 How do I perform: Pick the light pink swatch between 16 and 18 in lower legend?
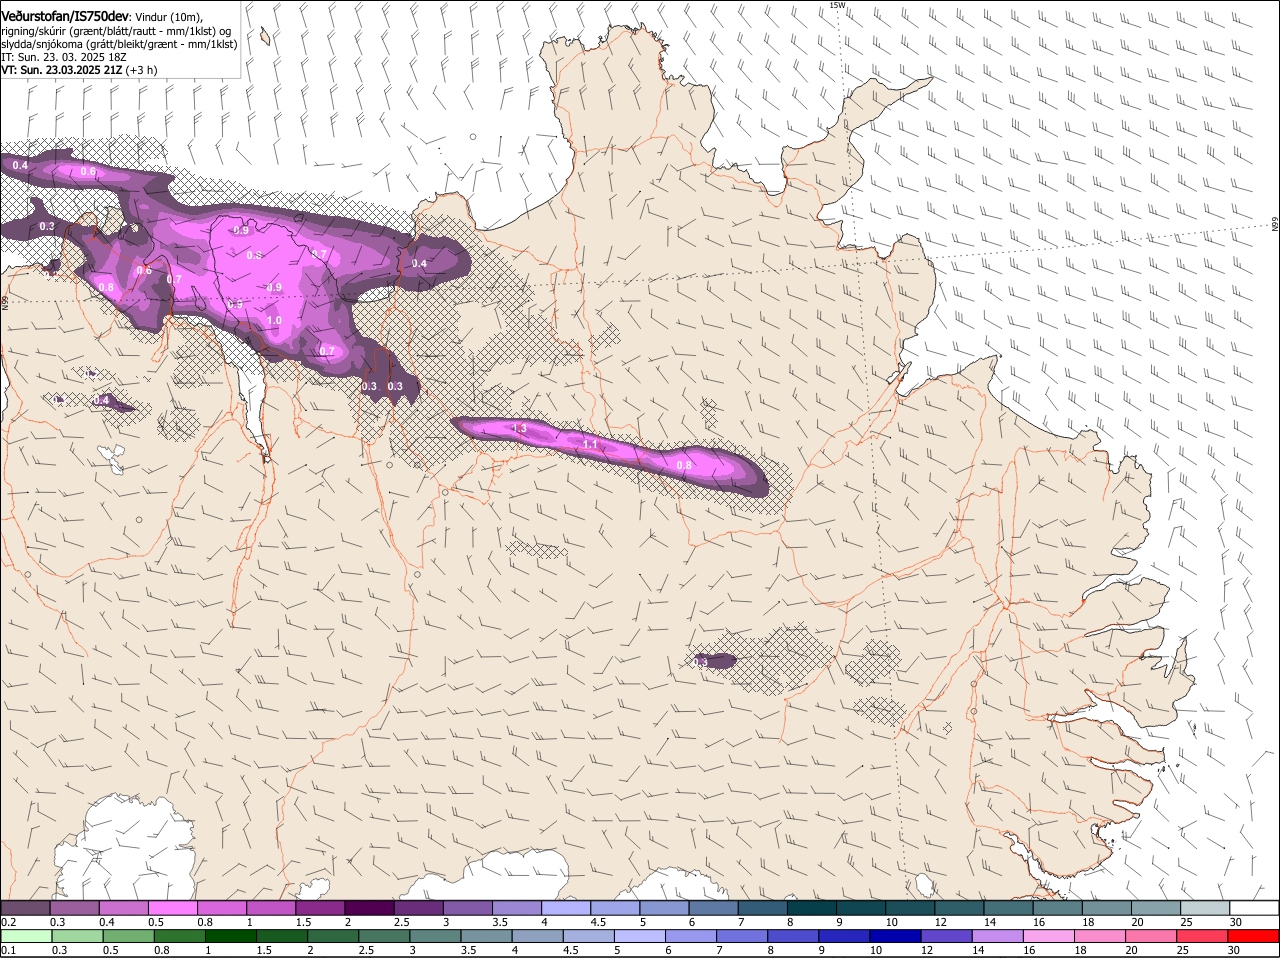click(x=1049, y=936)
